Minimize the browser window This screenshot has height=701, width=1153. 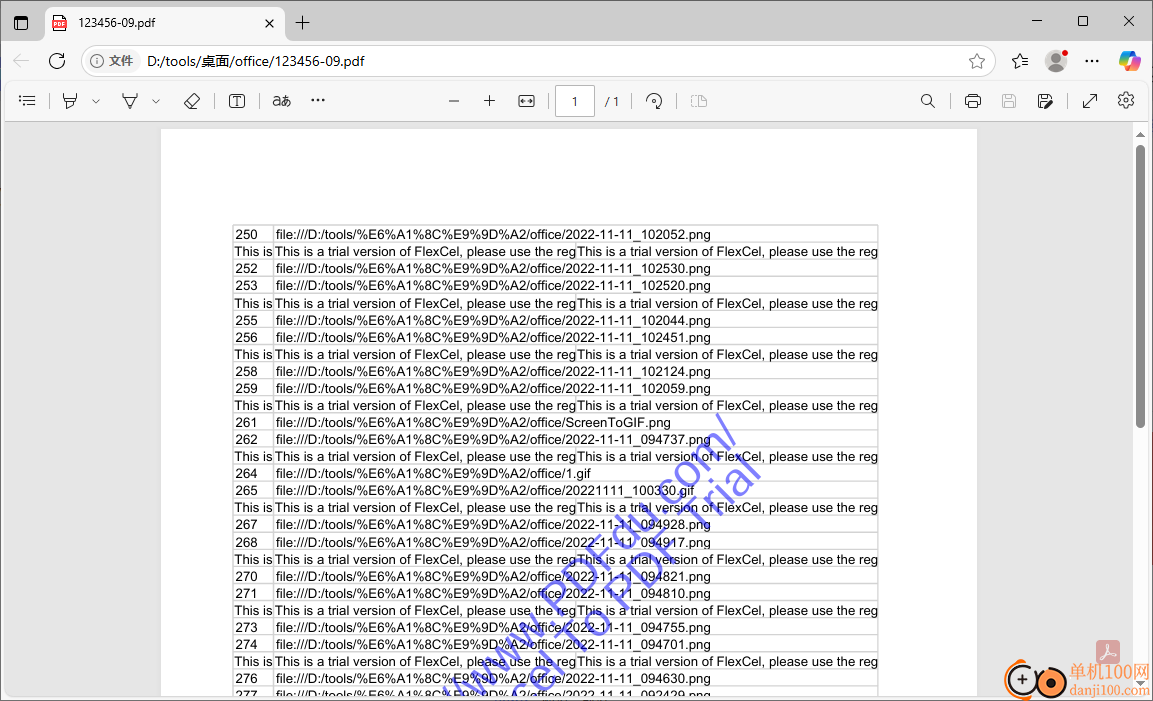tap(1037, 21)
